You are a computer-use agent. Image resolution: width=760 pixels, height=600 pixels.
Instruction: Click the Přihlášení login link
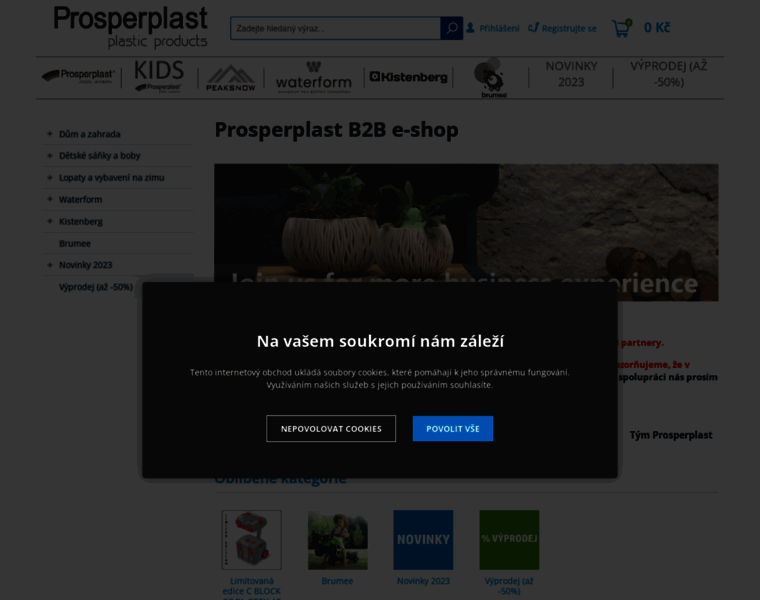(x=499, y=29)
